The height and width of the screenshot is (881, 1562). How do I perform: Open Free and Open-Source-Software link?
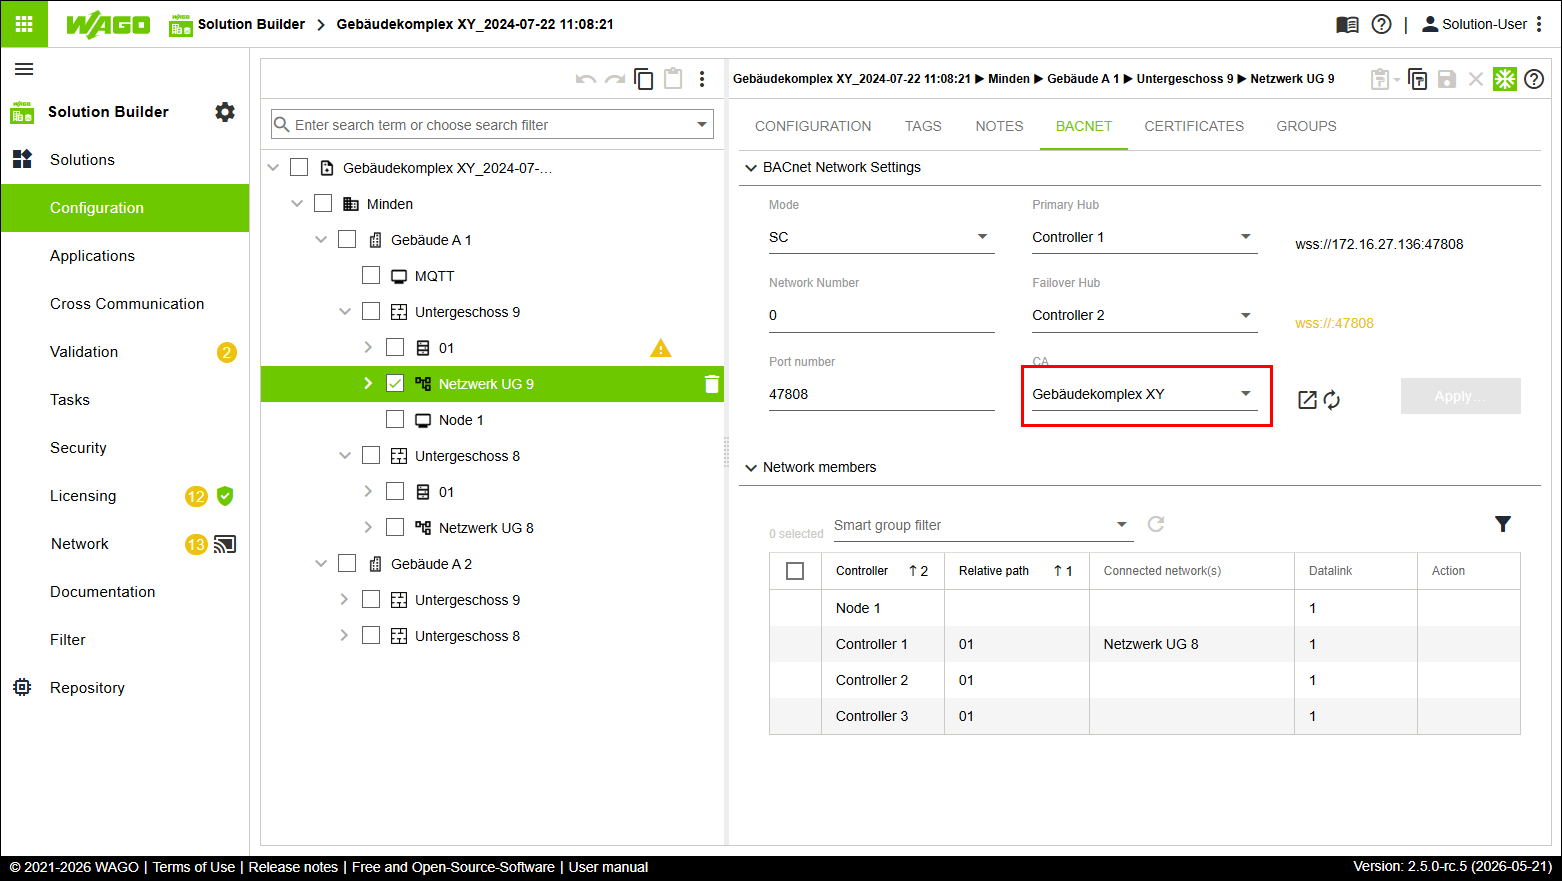tap(453, 867)
